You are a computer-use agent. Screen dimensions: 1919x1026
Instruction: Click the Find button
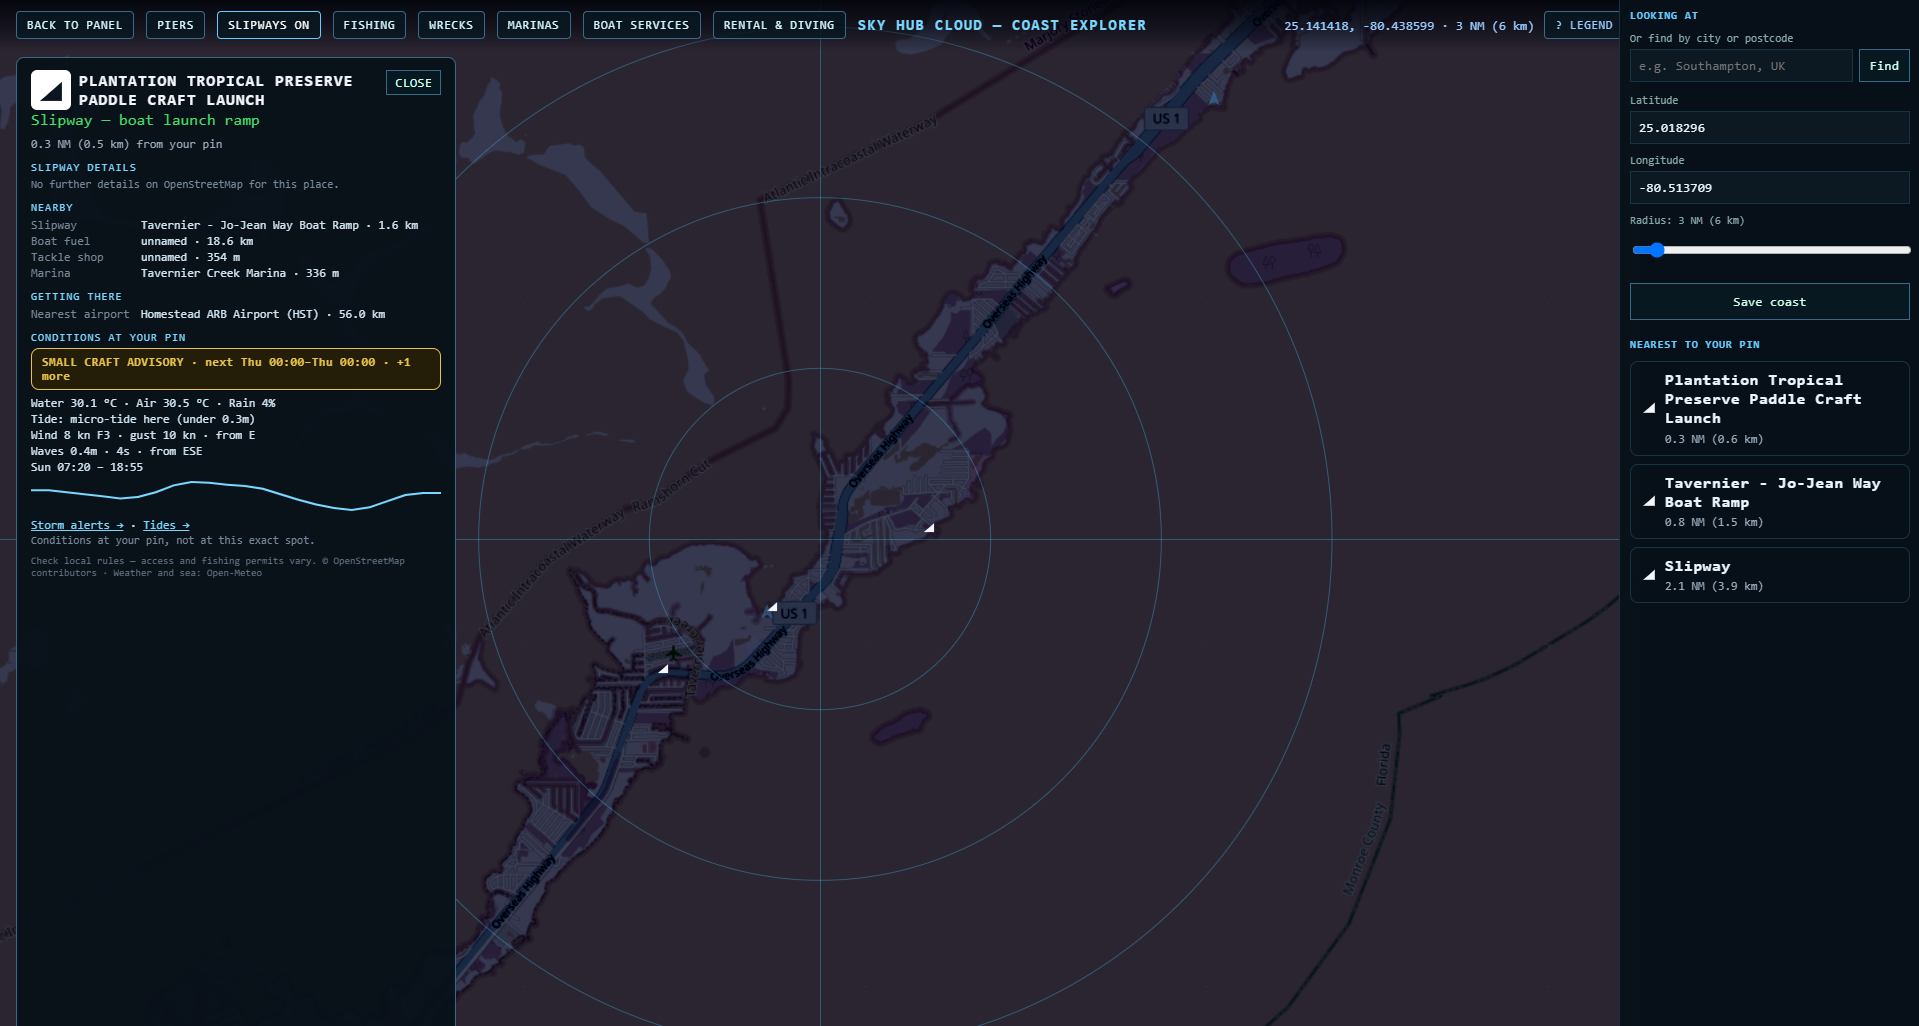point(1884,66)
